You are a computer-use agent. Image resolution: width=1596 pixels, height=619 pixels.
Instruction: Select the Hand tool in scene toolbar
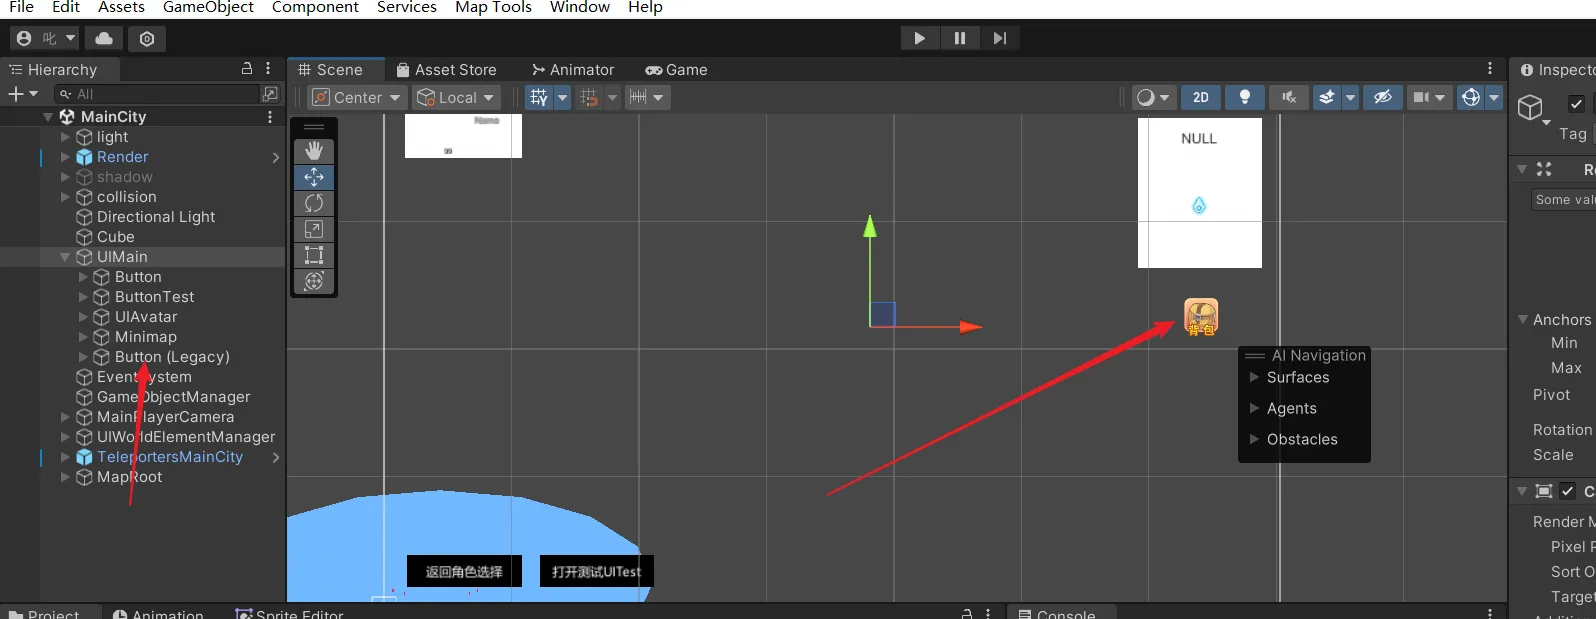coord(314,151)
